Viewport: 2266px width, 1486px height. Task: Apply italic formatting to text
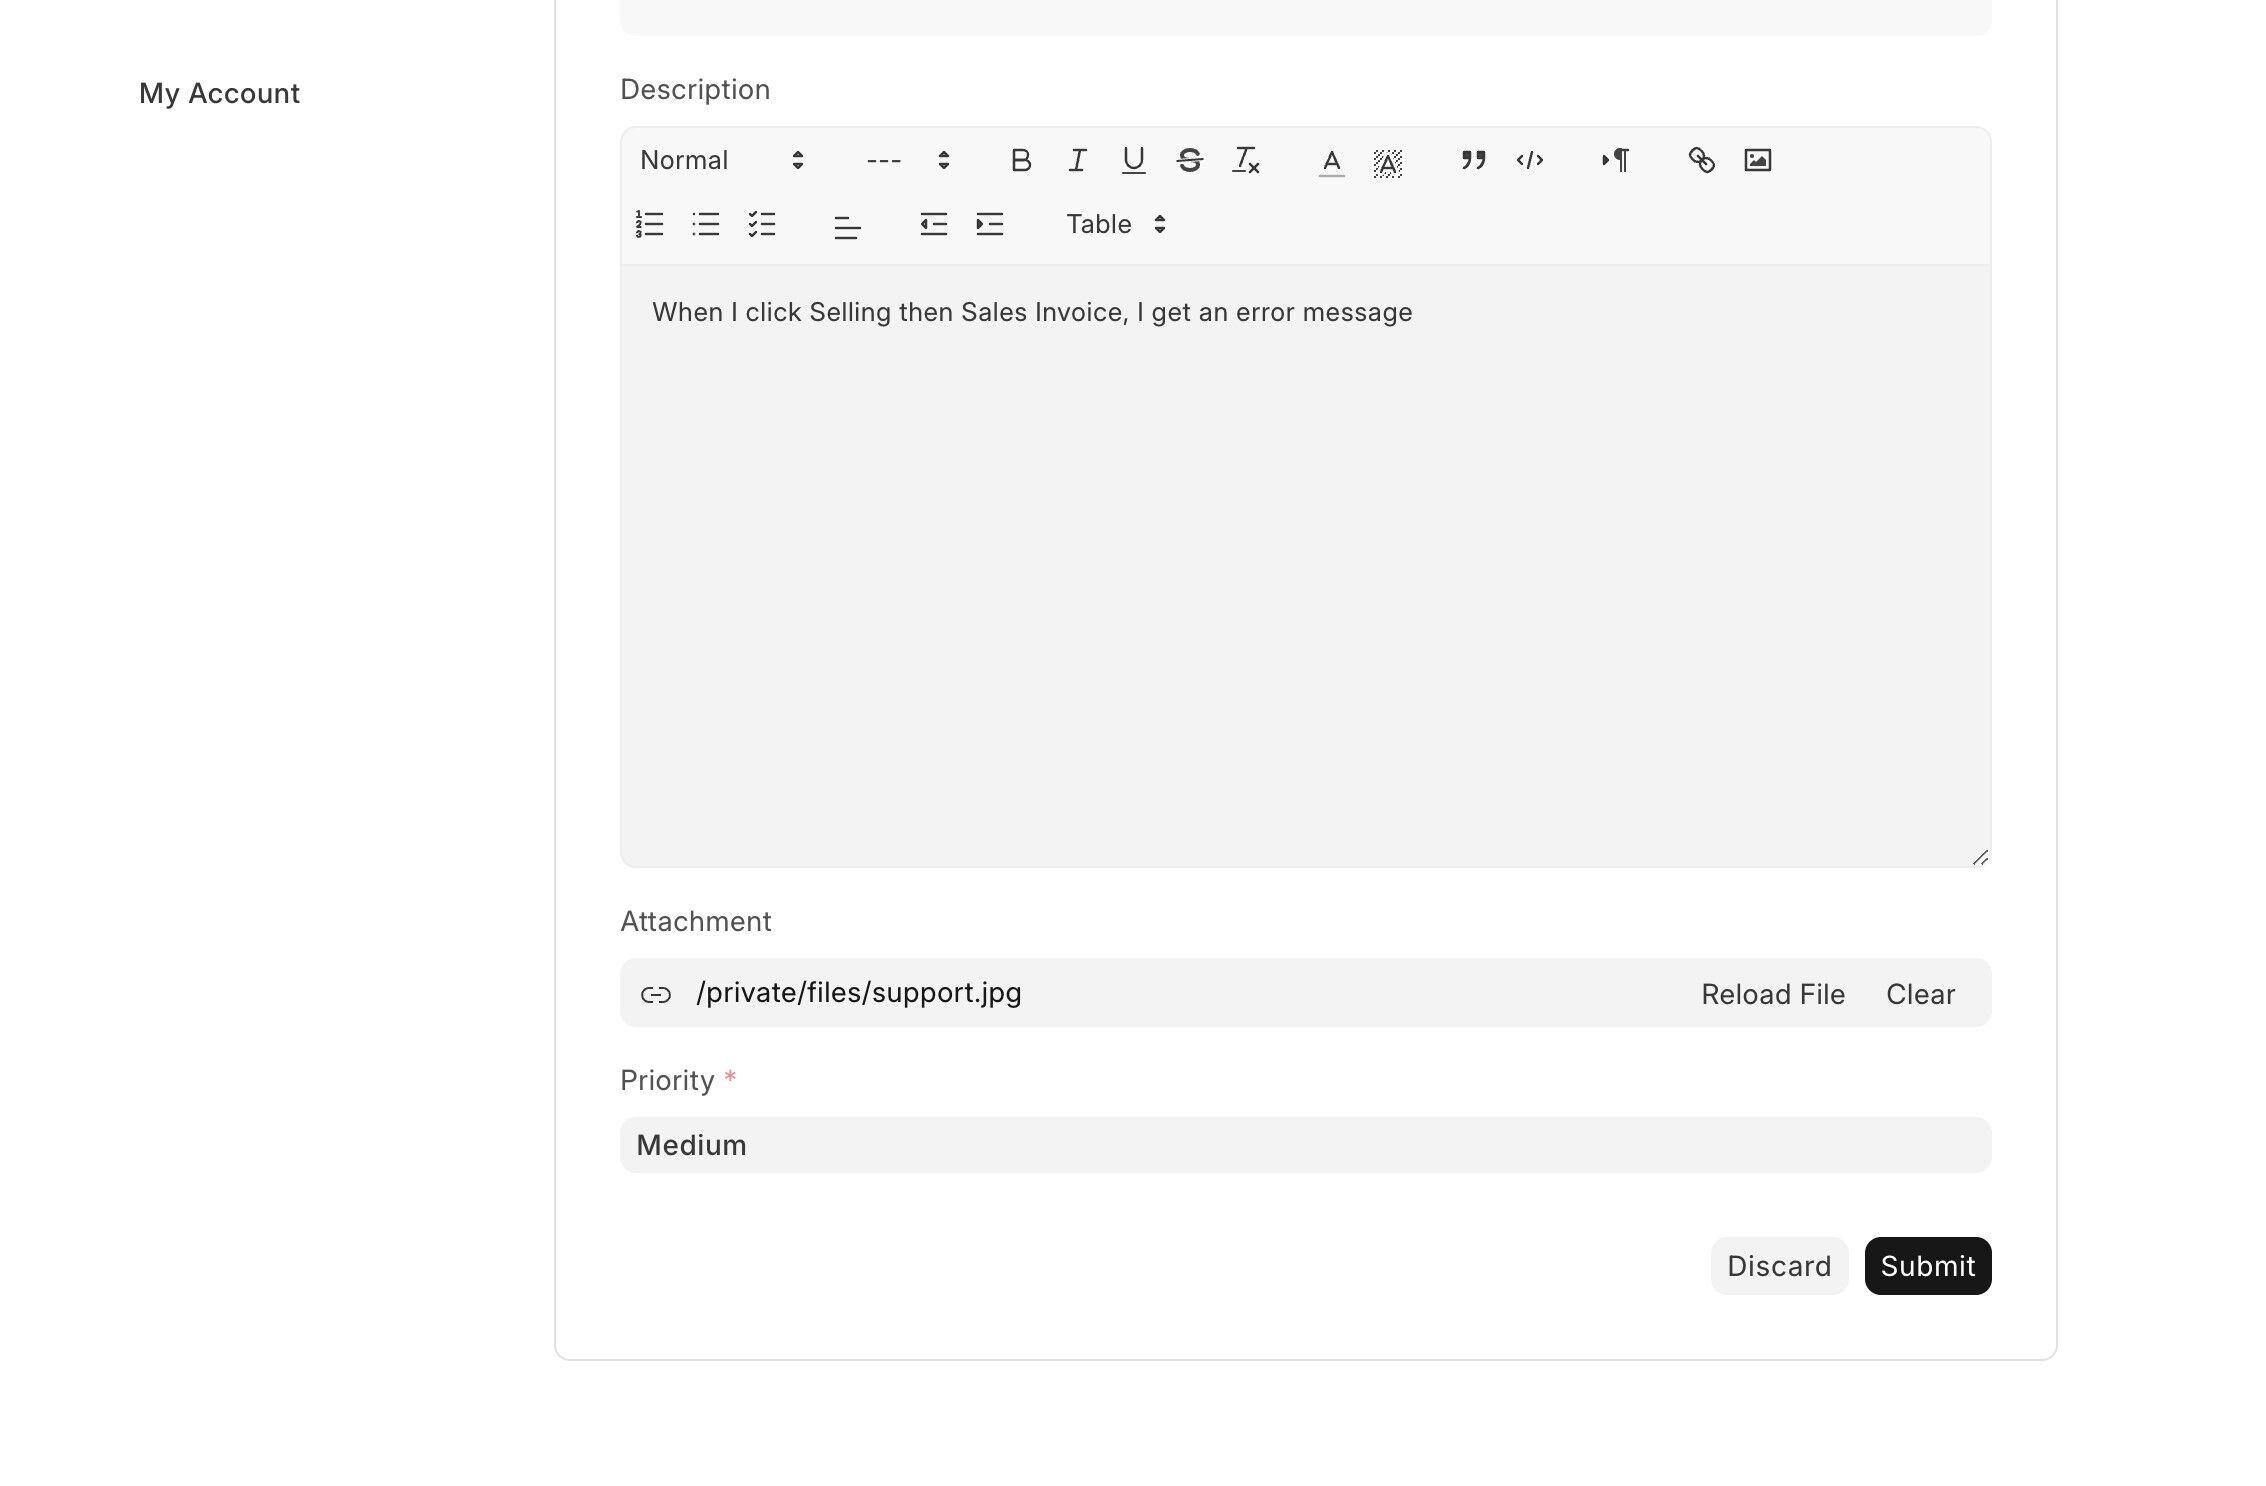pos(1077,160)
